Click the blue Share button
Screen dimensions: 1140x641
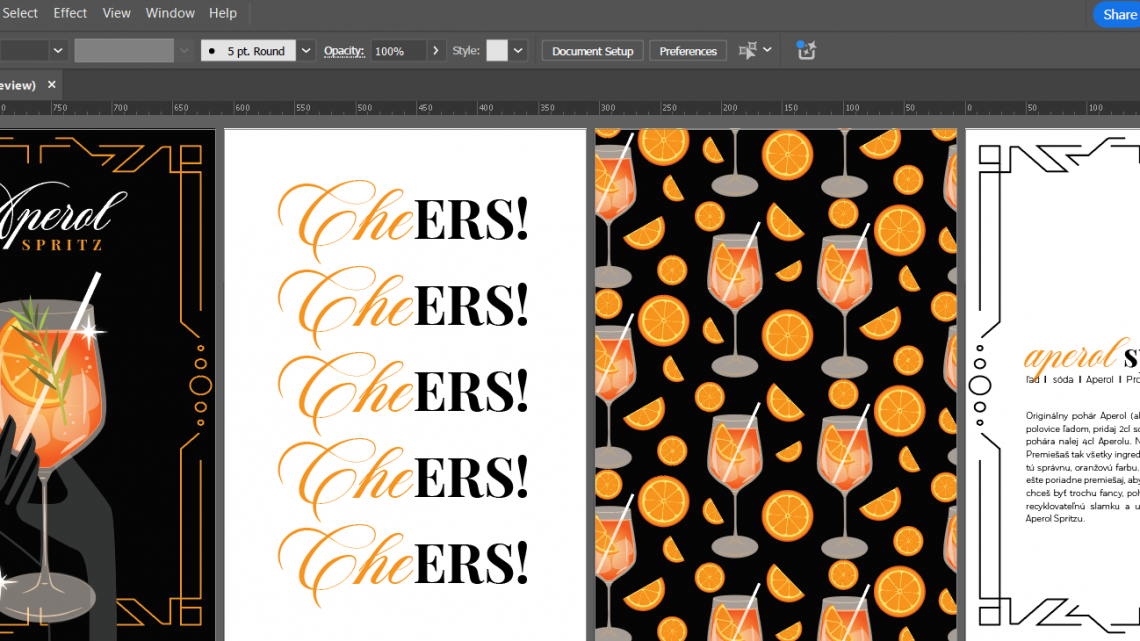pos(1118,15)
